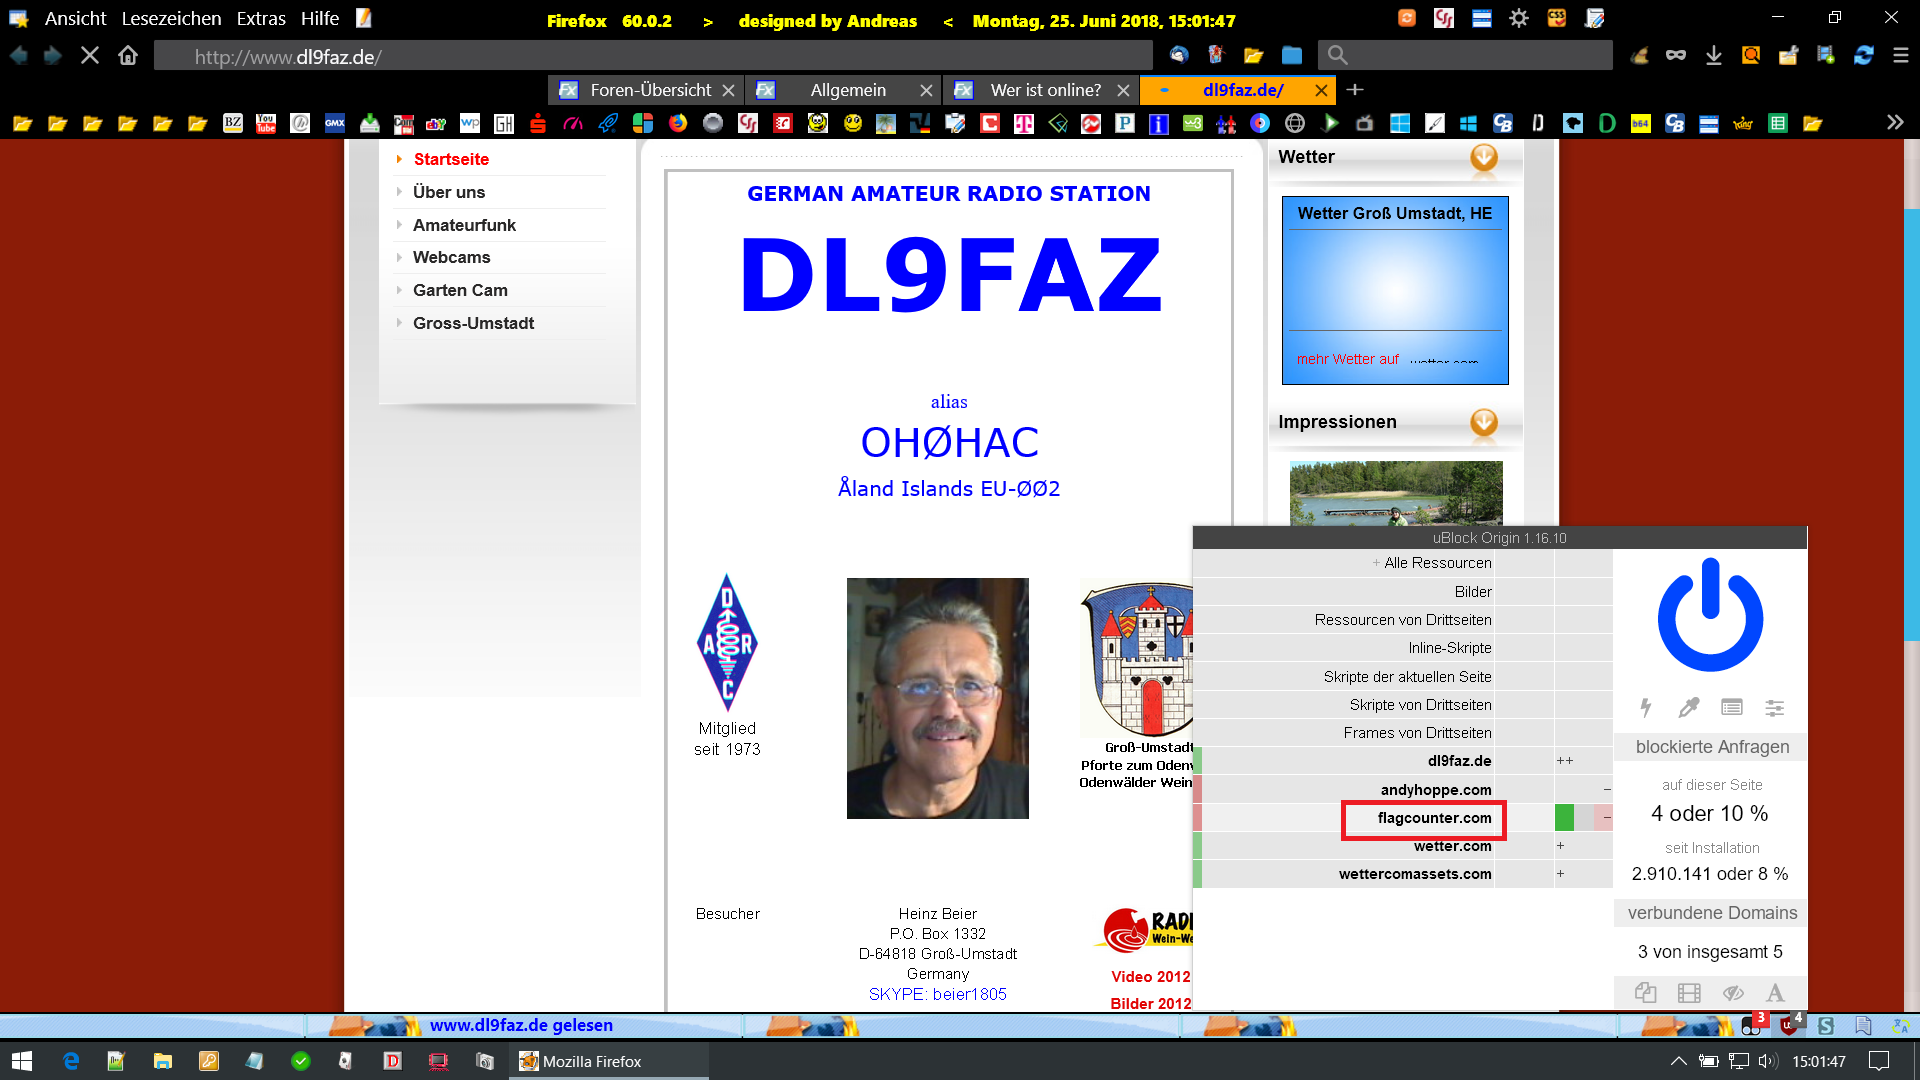Toggle large media blocking film icon
Image resolution: width=1920 pixels, height=1080 pixels.
(x=1689, y=993)
